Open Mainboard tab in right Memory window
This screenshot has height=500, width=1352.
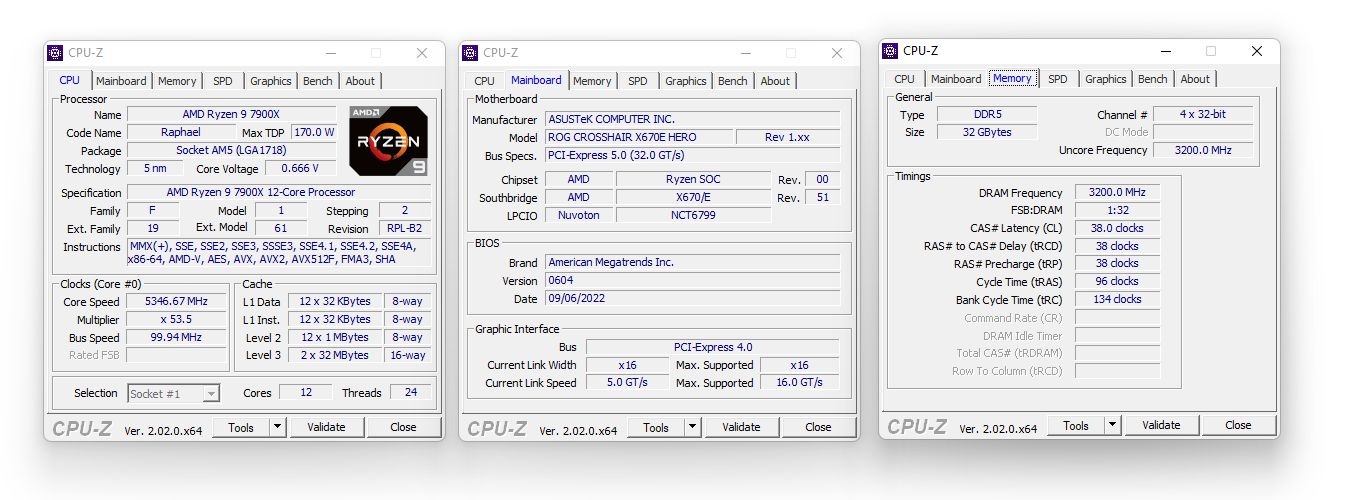click(x=956, y=79)
